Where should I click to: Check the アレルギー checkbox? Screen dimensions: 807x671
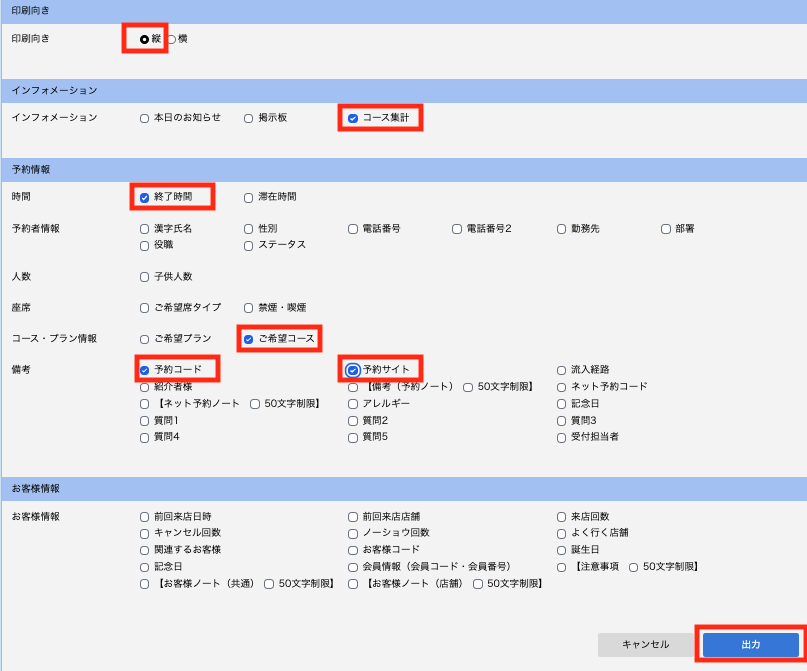point(353,404)
